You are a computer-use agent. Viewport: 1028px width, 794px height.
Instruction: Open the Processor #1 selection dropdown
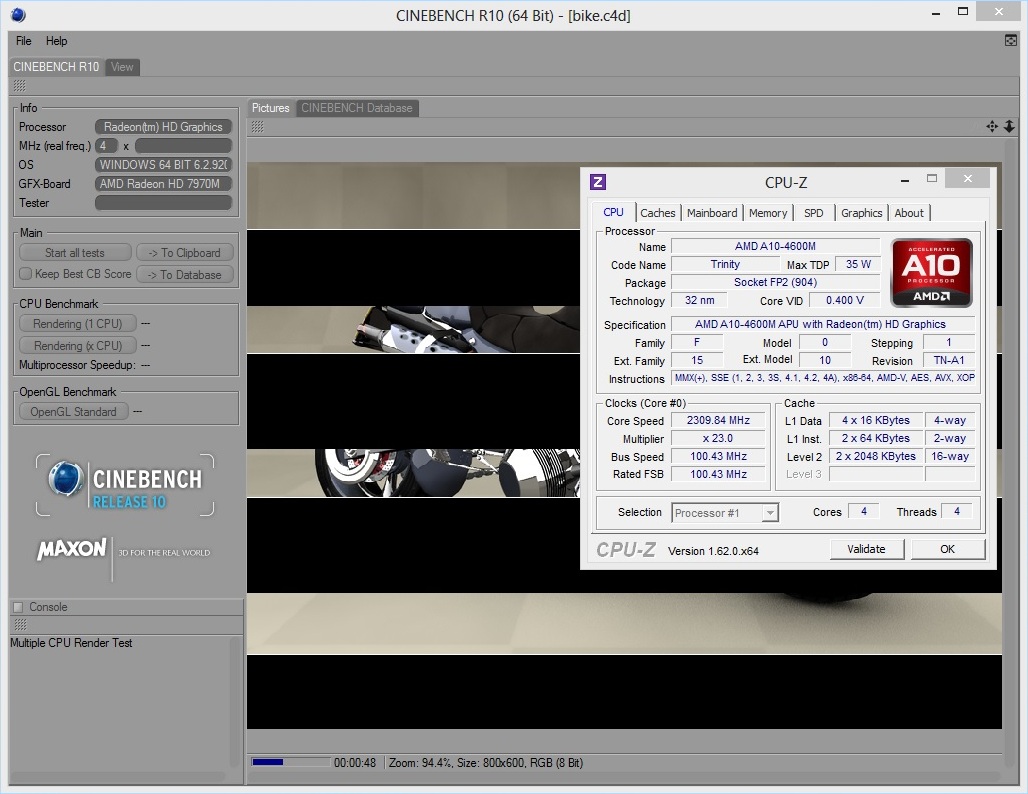click(725, 513)
